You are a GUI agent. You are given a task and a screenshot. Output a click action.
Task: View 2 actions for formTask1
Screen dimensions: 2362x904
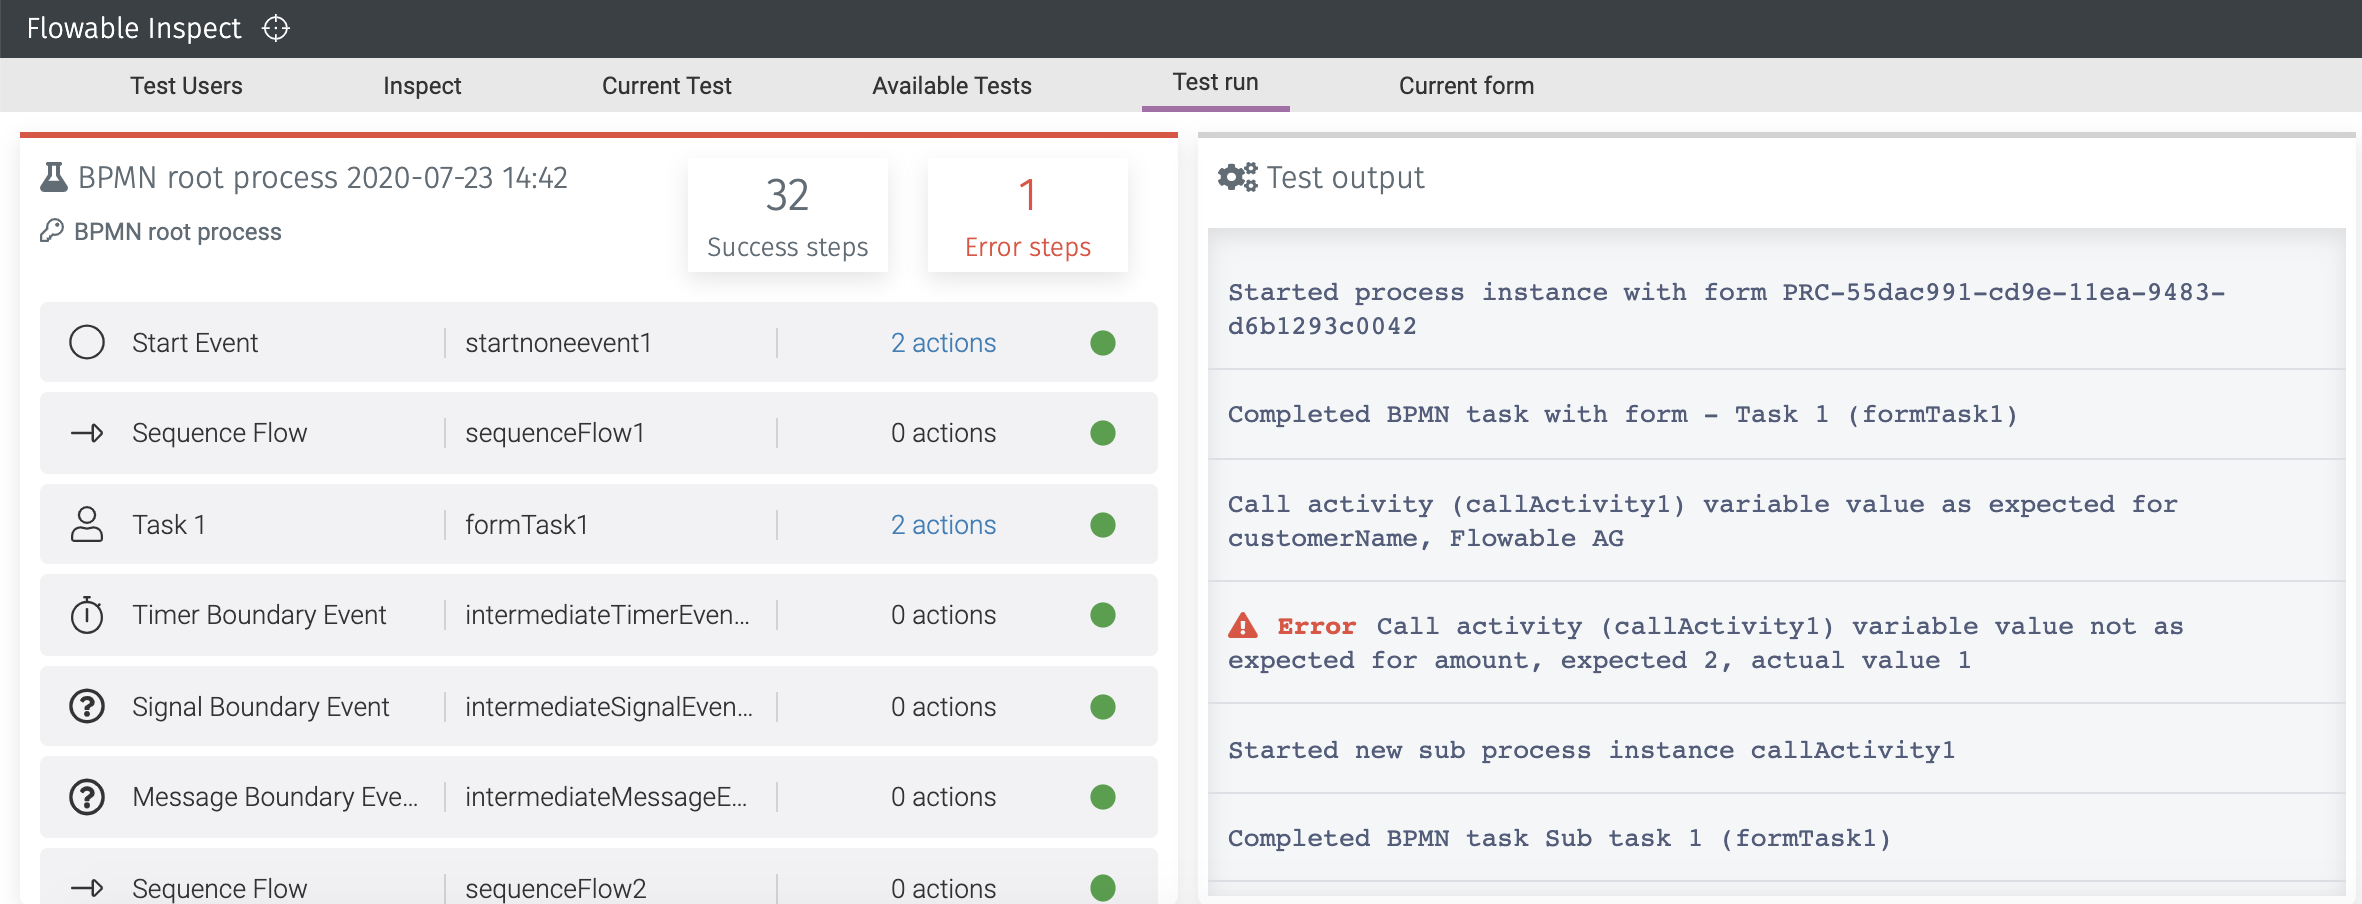(943, 524)
